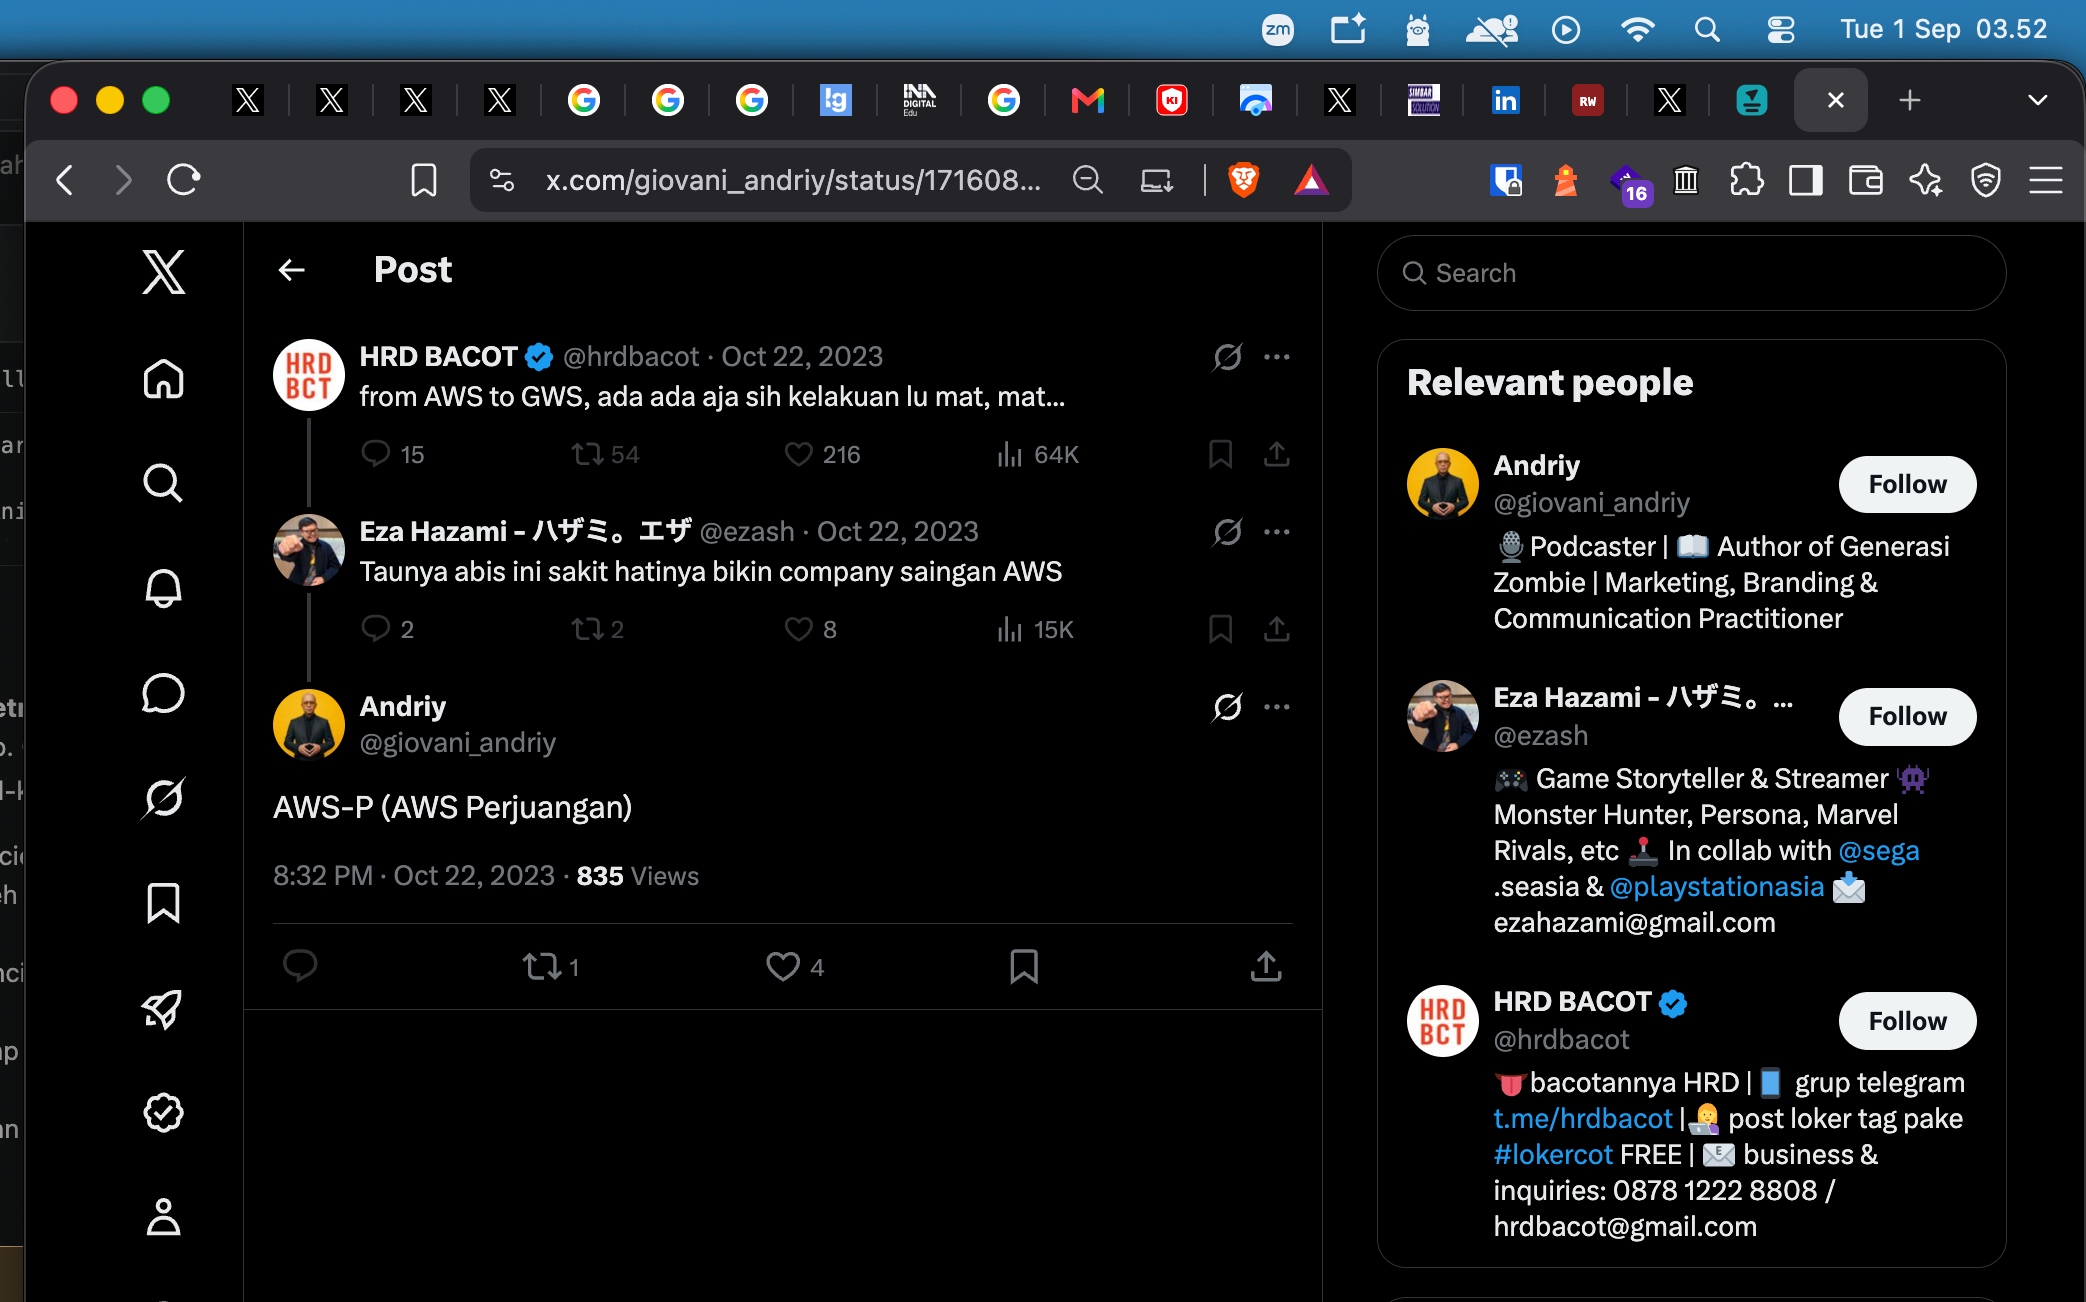Reply to Andriy's AWS-P post

[300, 966]
